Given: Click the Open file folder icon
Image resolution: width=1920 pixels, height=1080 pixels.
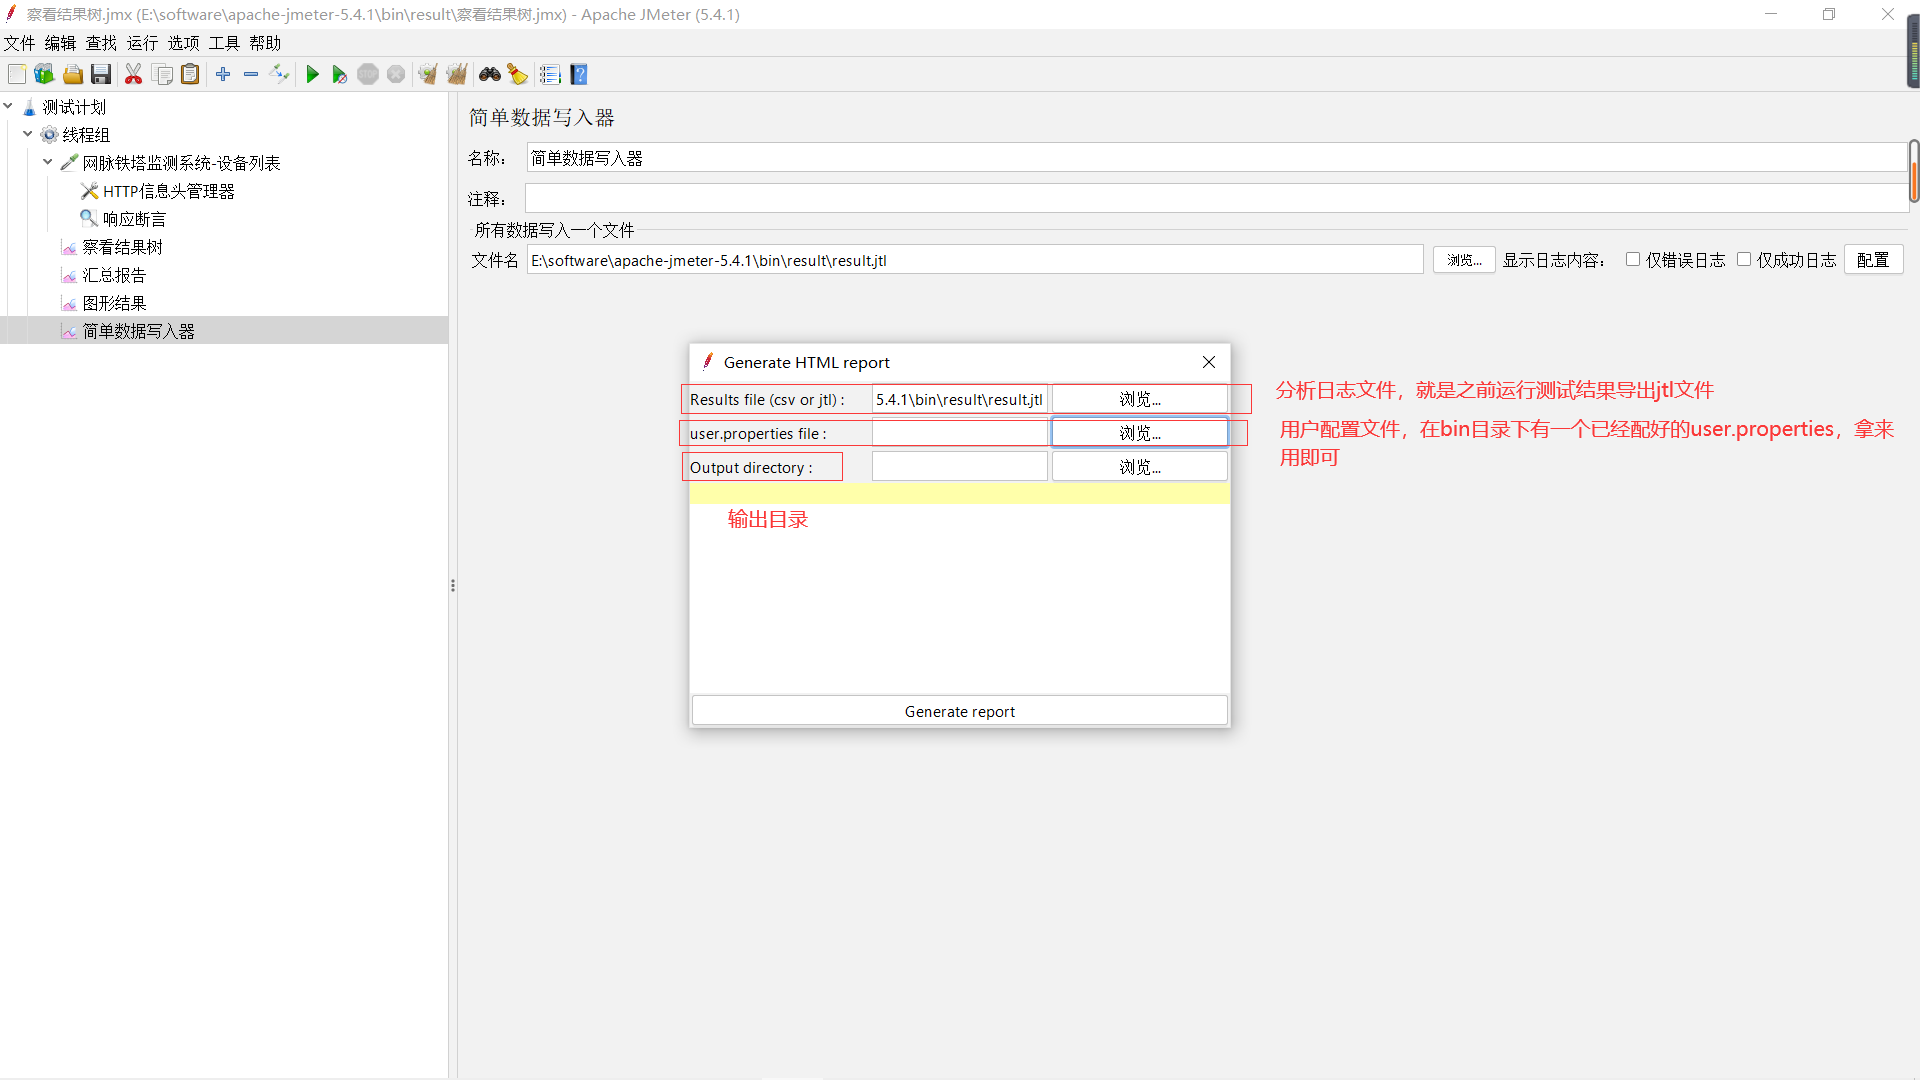Looking at the screenshot, I should click(73, 75).
